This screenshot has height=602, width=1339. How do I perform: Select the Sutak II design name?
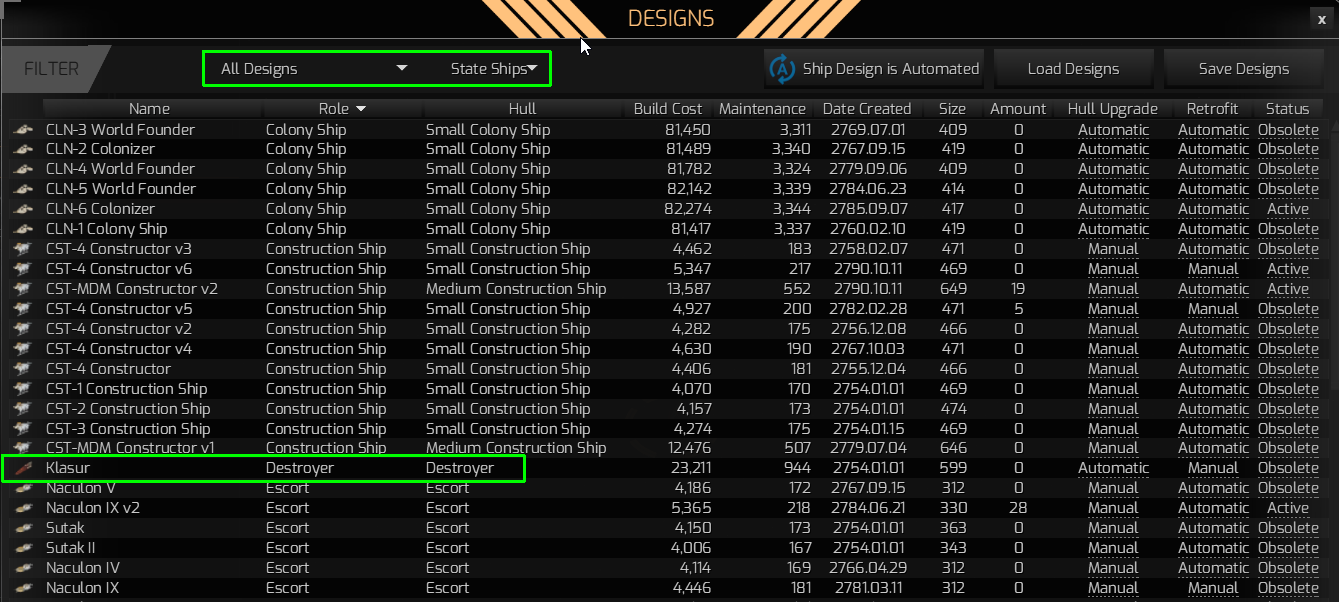tap(70, 548)
